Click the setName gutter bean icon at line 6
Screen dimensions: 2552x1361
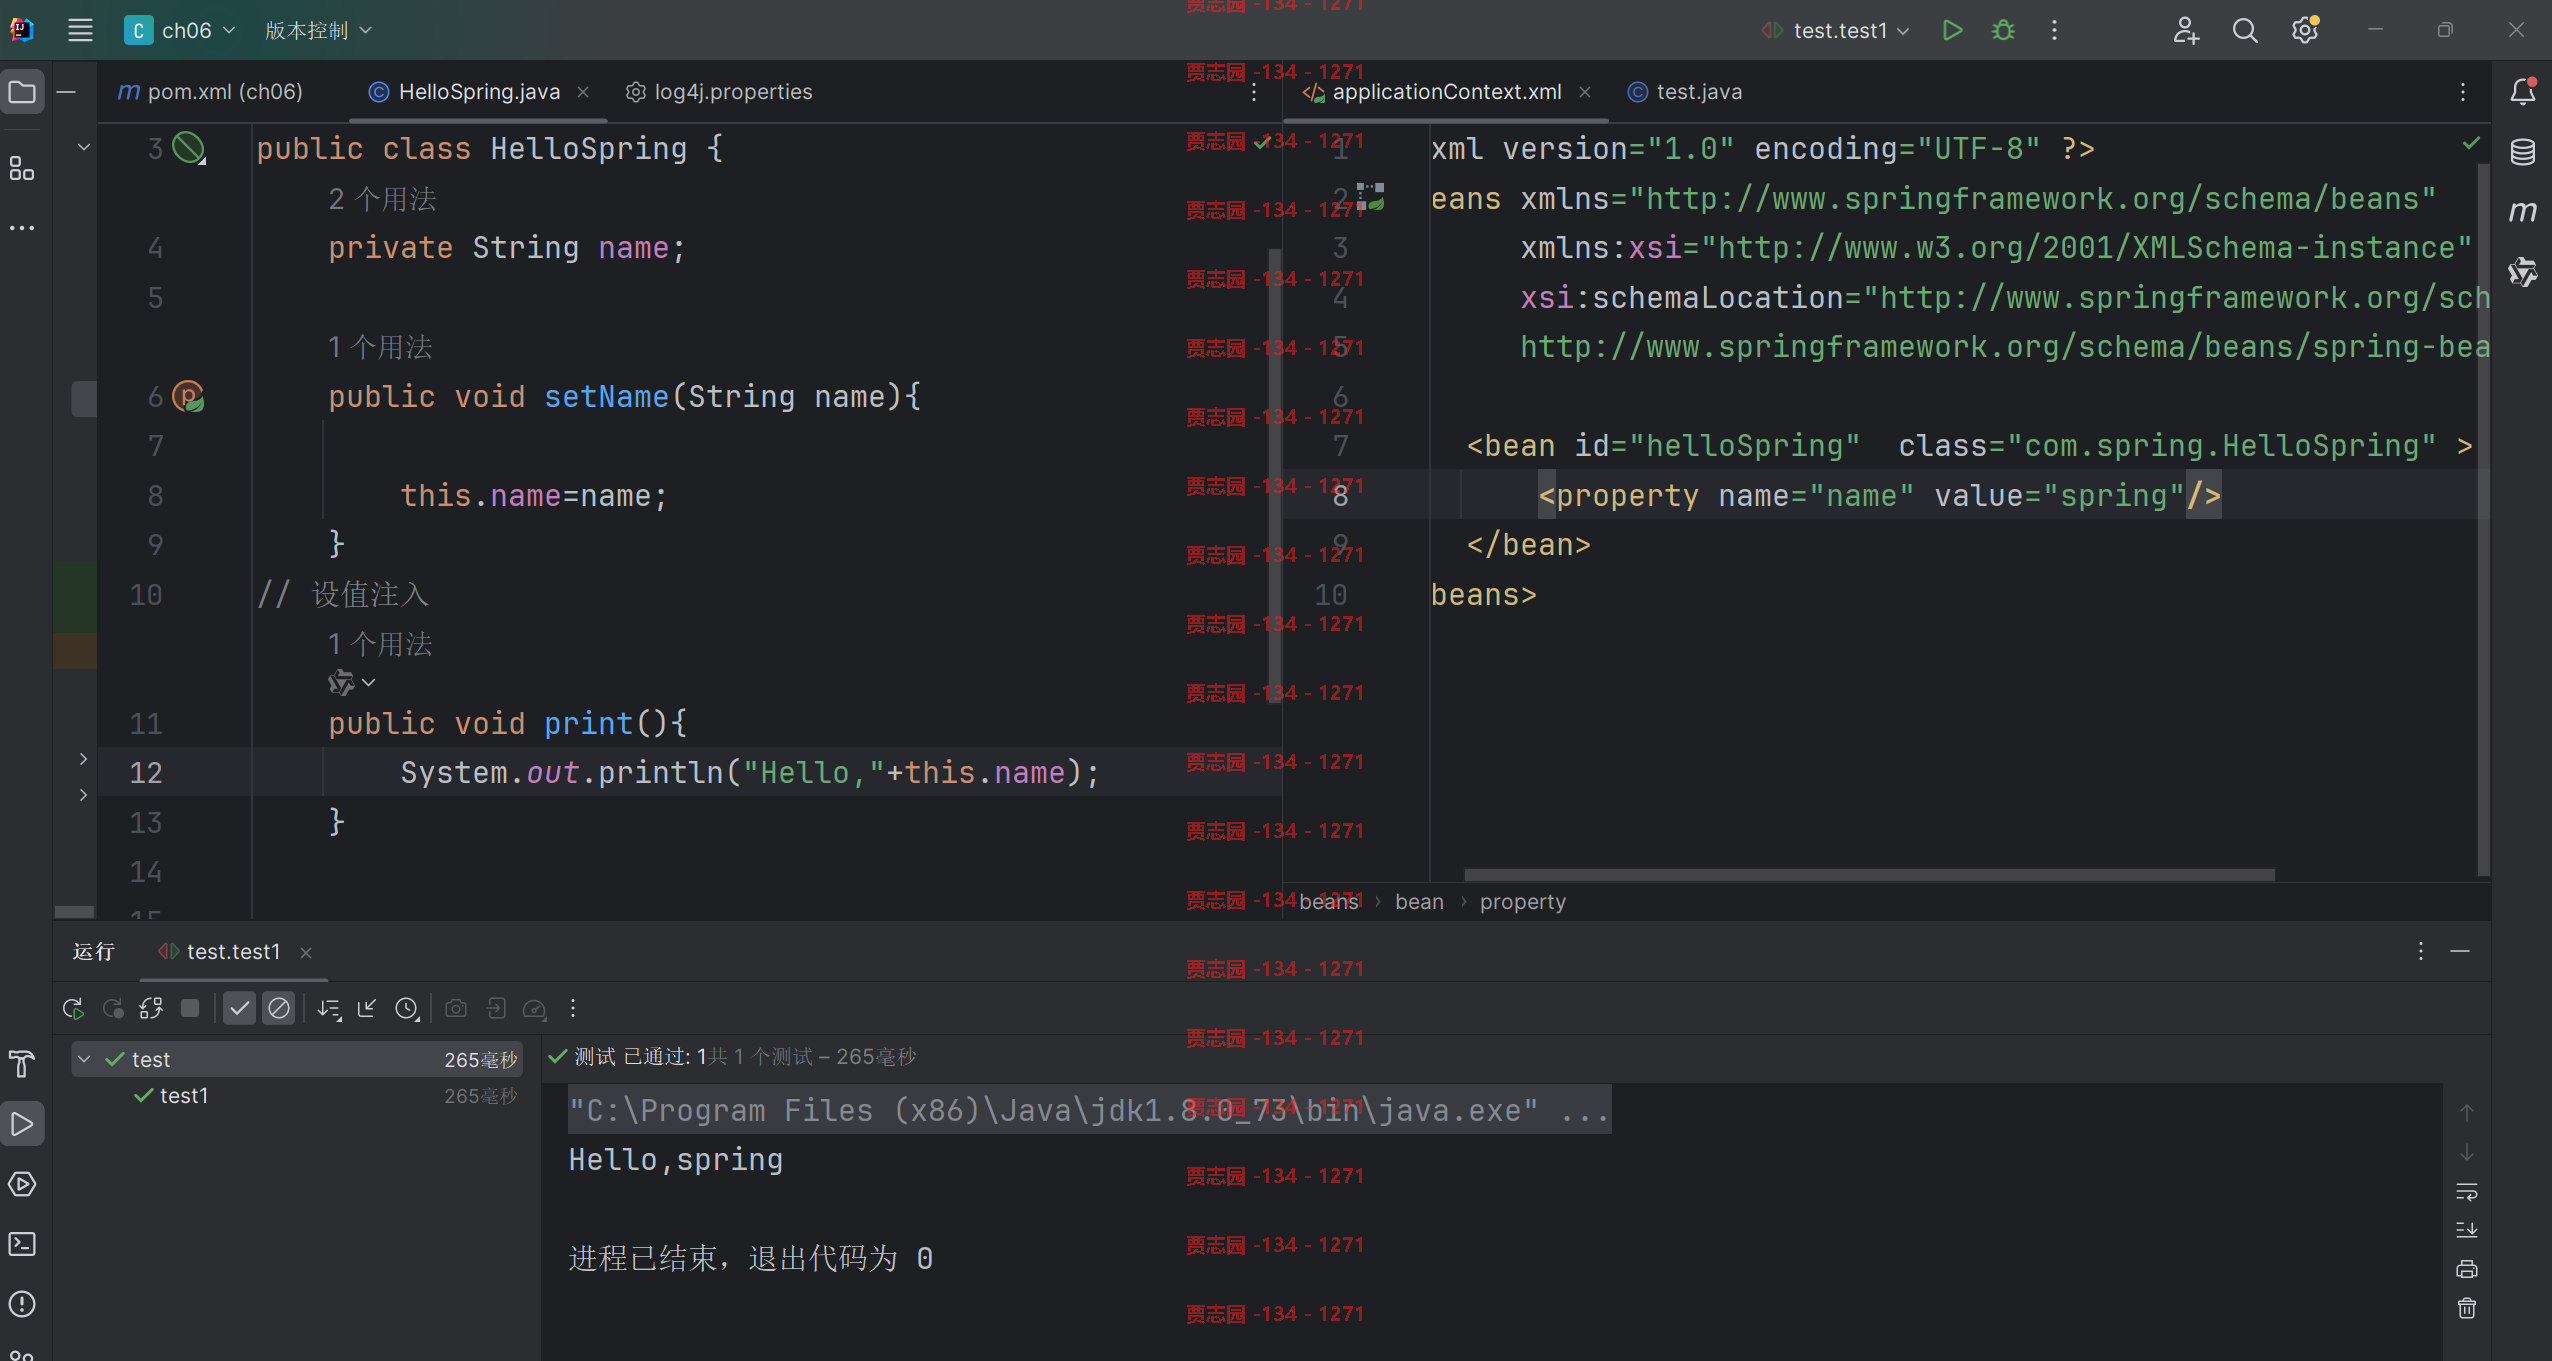point(188,397)
